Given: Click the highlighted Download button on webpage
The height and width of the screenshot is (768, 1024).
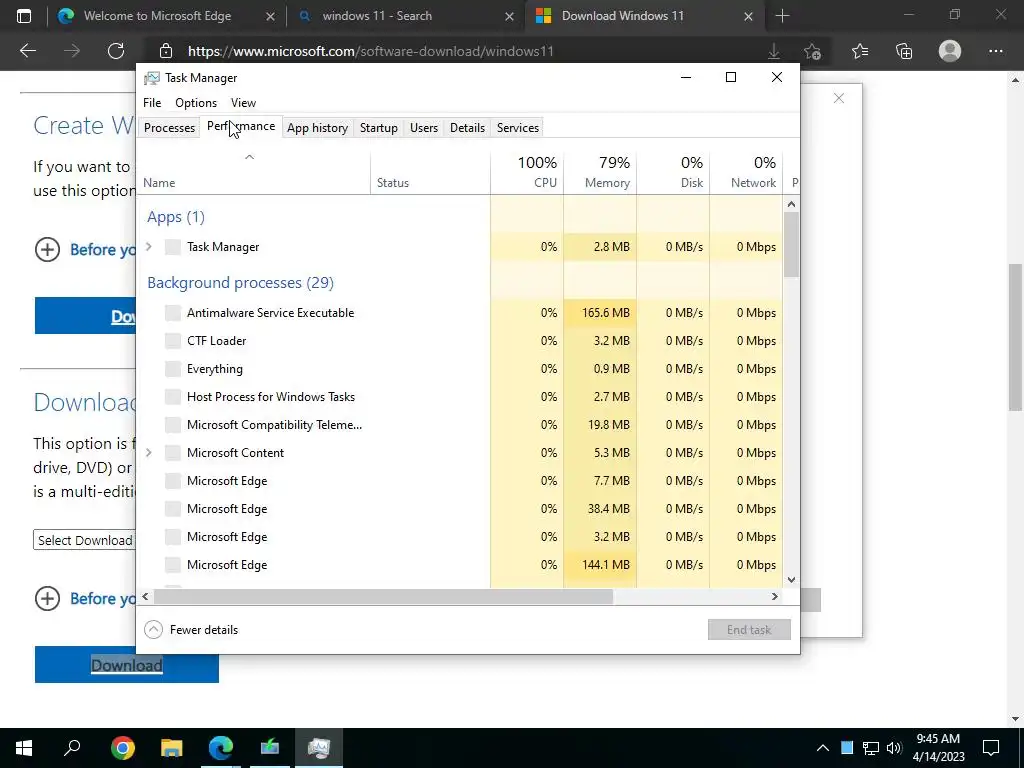Looking at the screenshot, I should tap(127, 665).
